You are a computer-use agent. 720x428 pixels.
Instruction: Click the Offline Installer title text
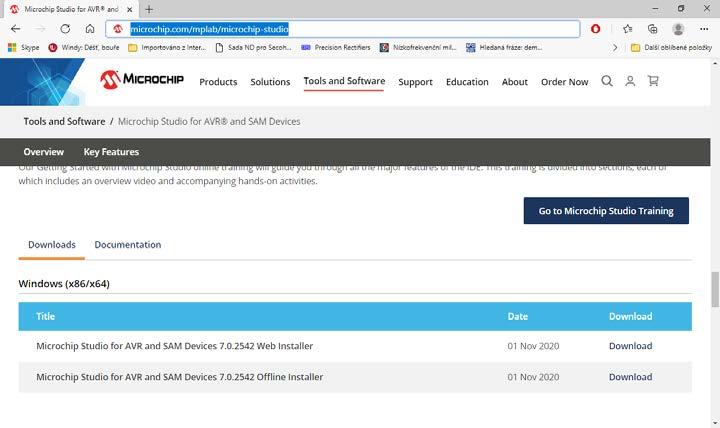click(180, 377)
